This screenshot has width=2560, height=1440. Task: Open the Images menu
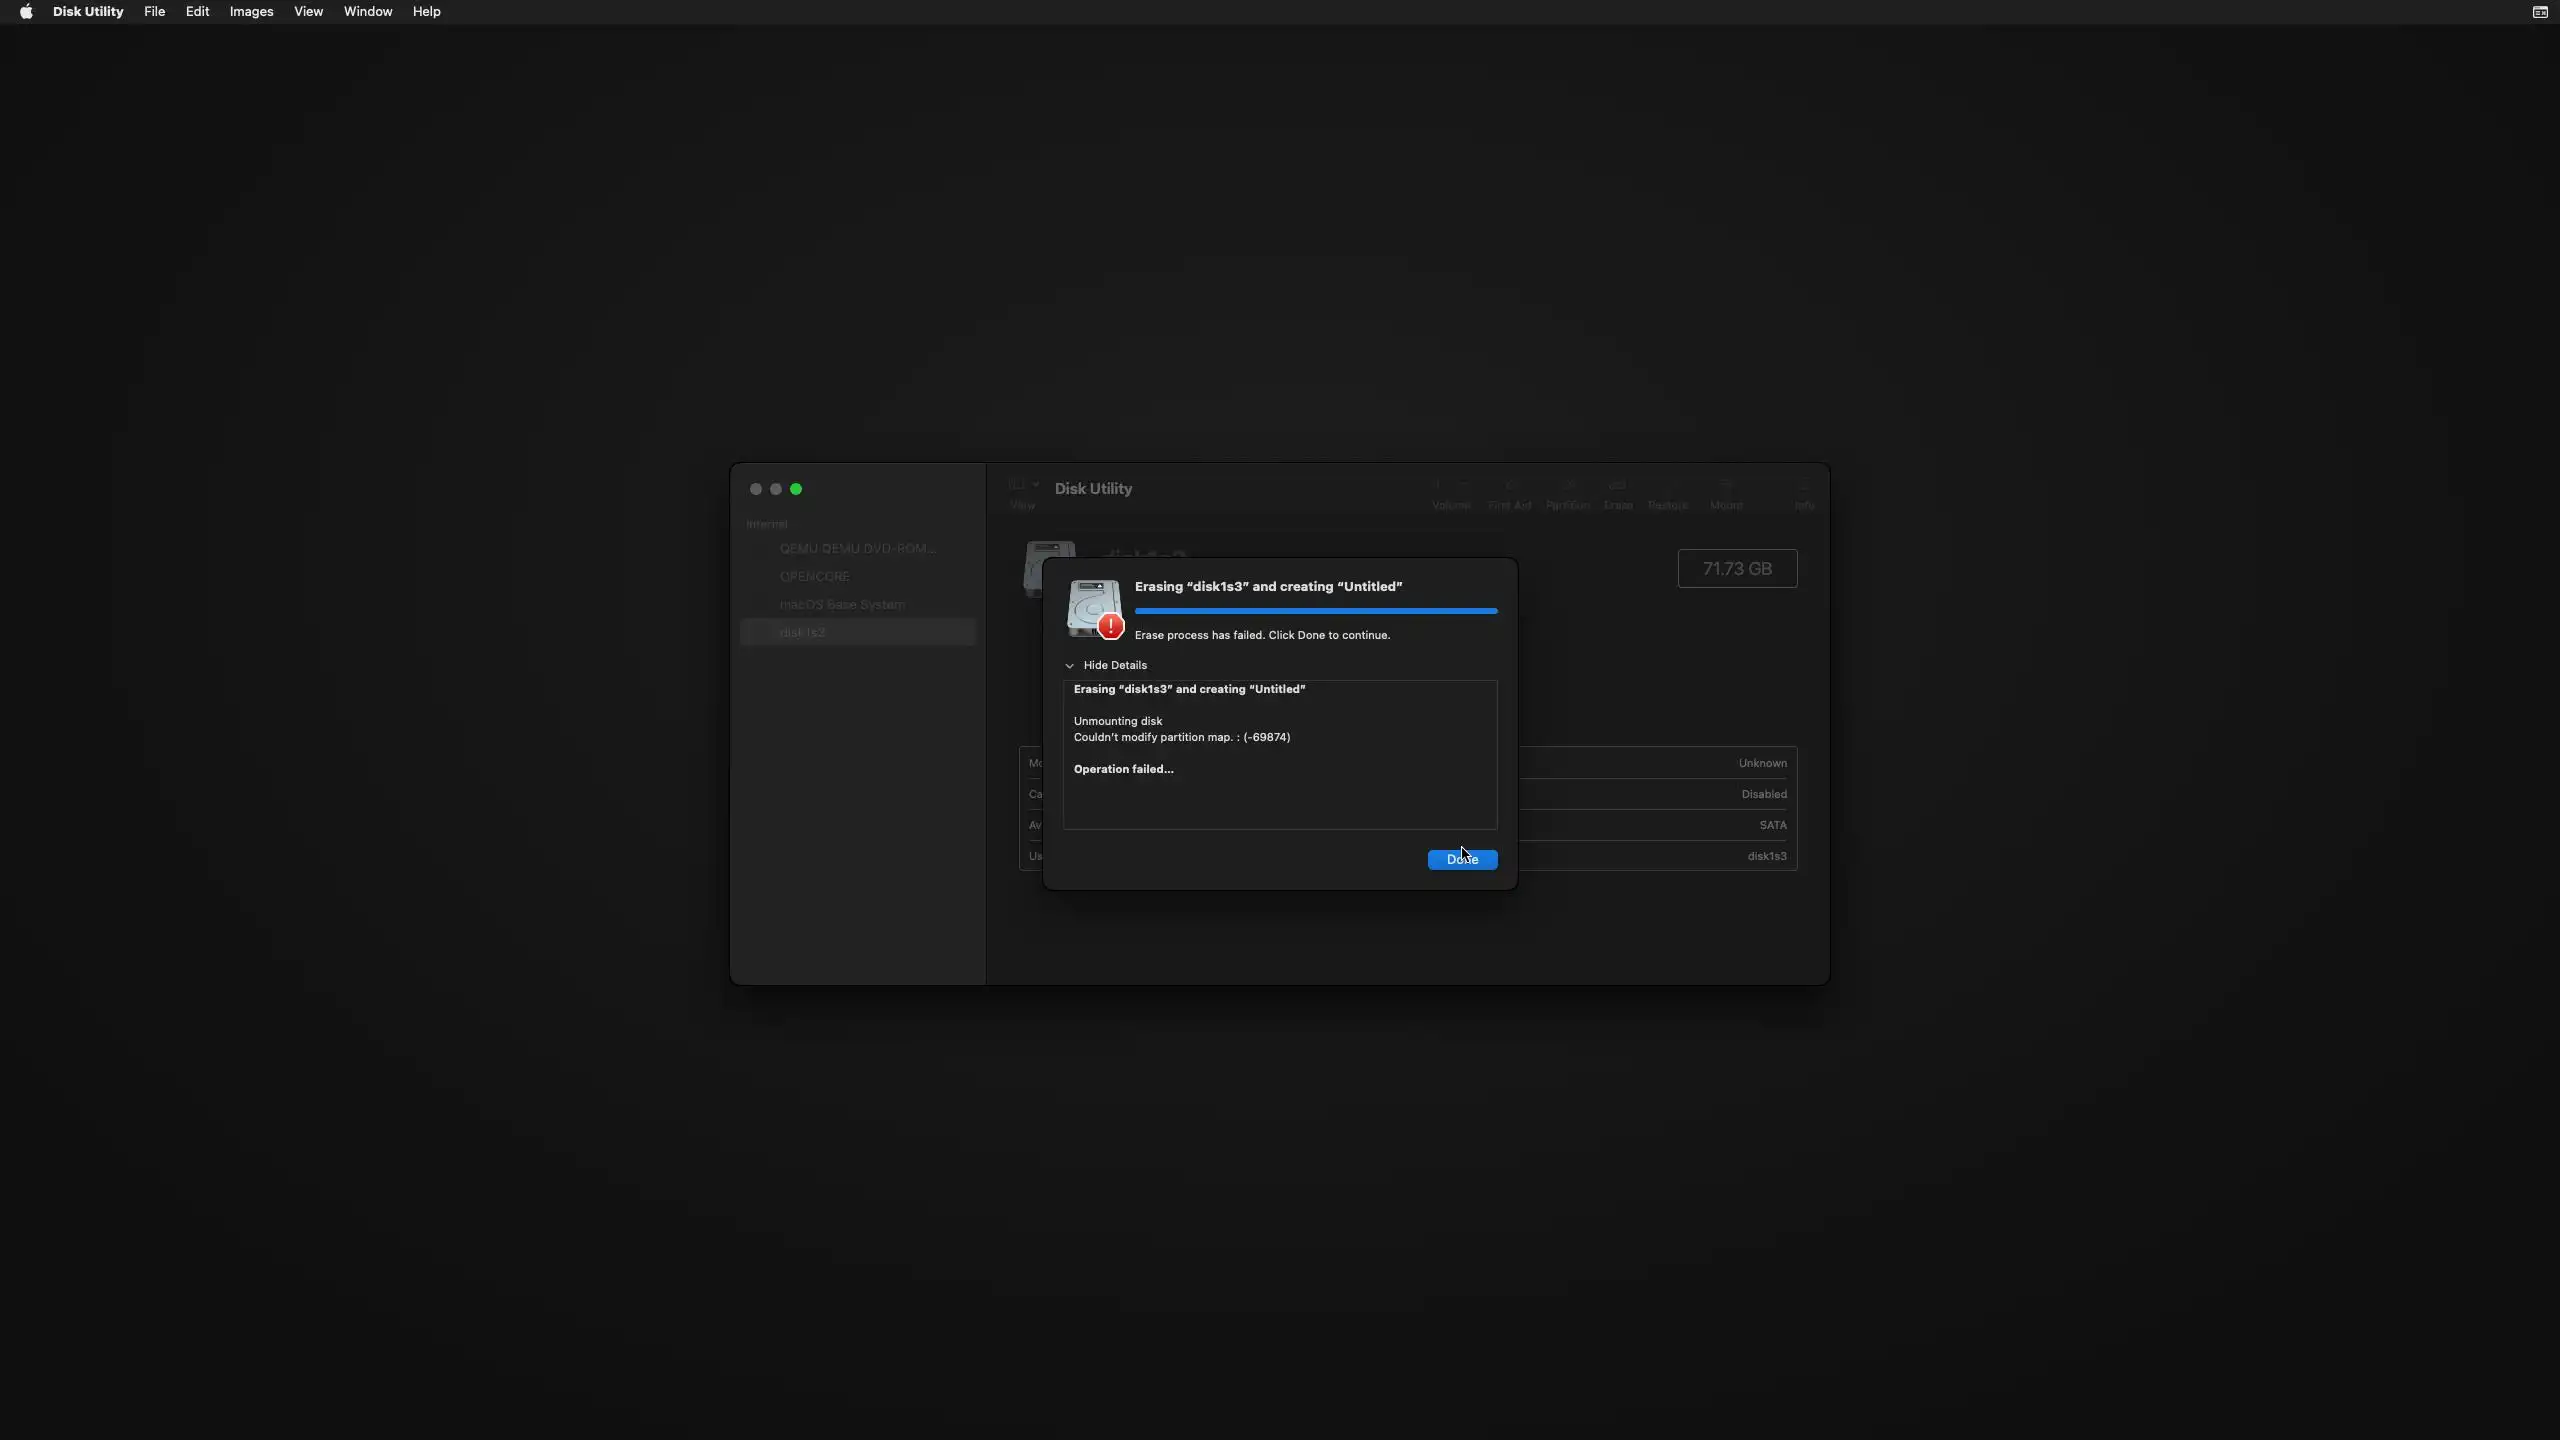[251, 12]
